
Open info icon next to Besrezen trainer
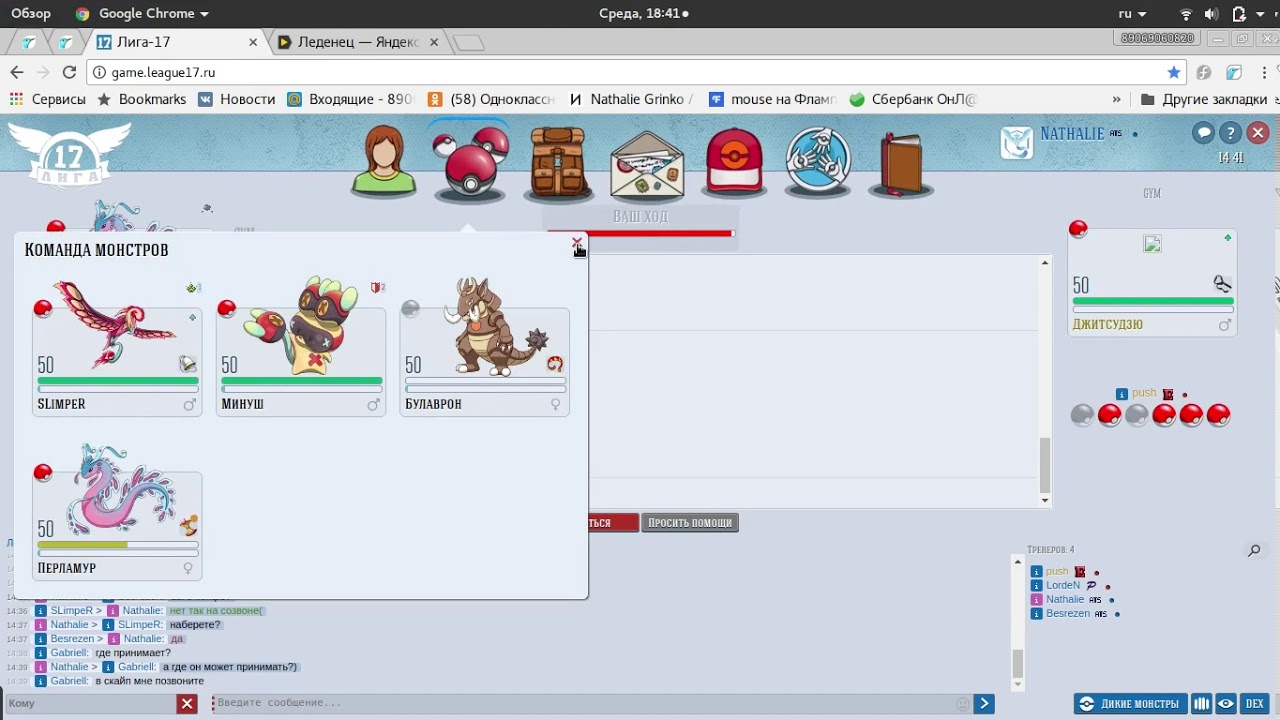point(1037,614)
